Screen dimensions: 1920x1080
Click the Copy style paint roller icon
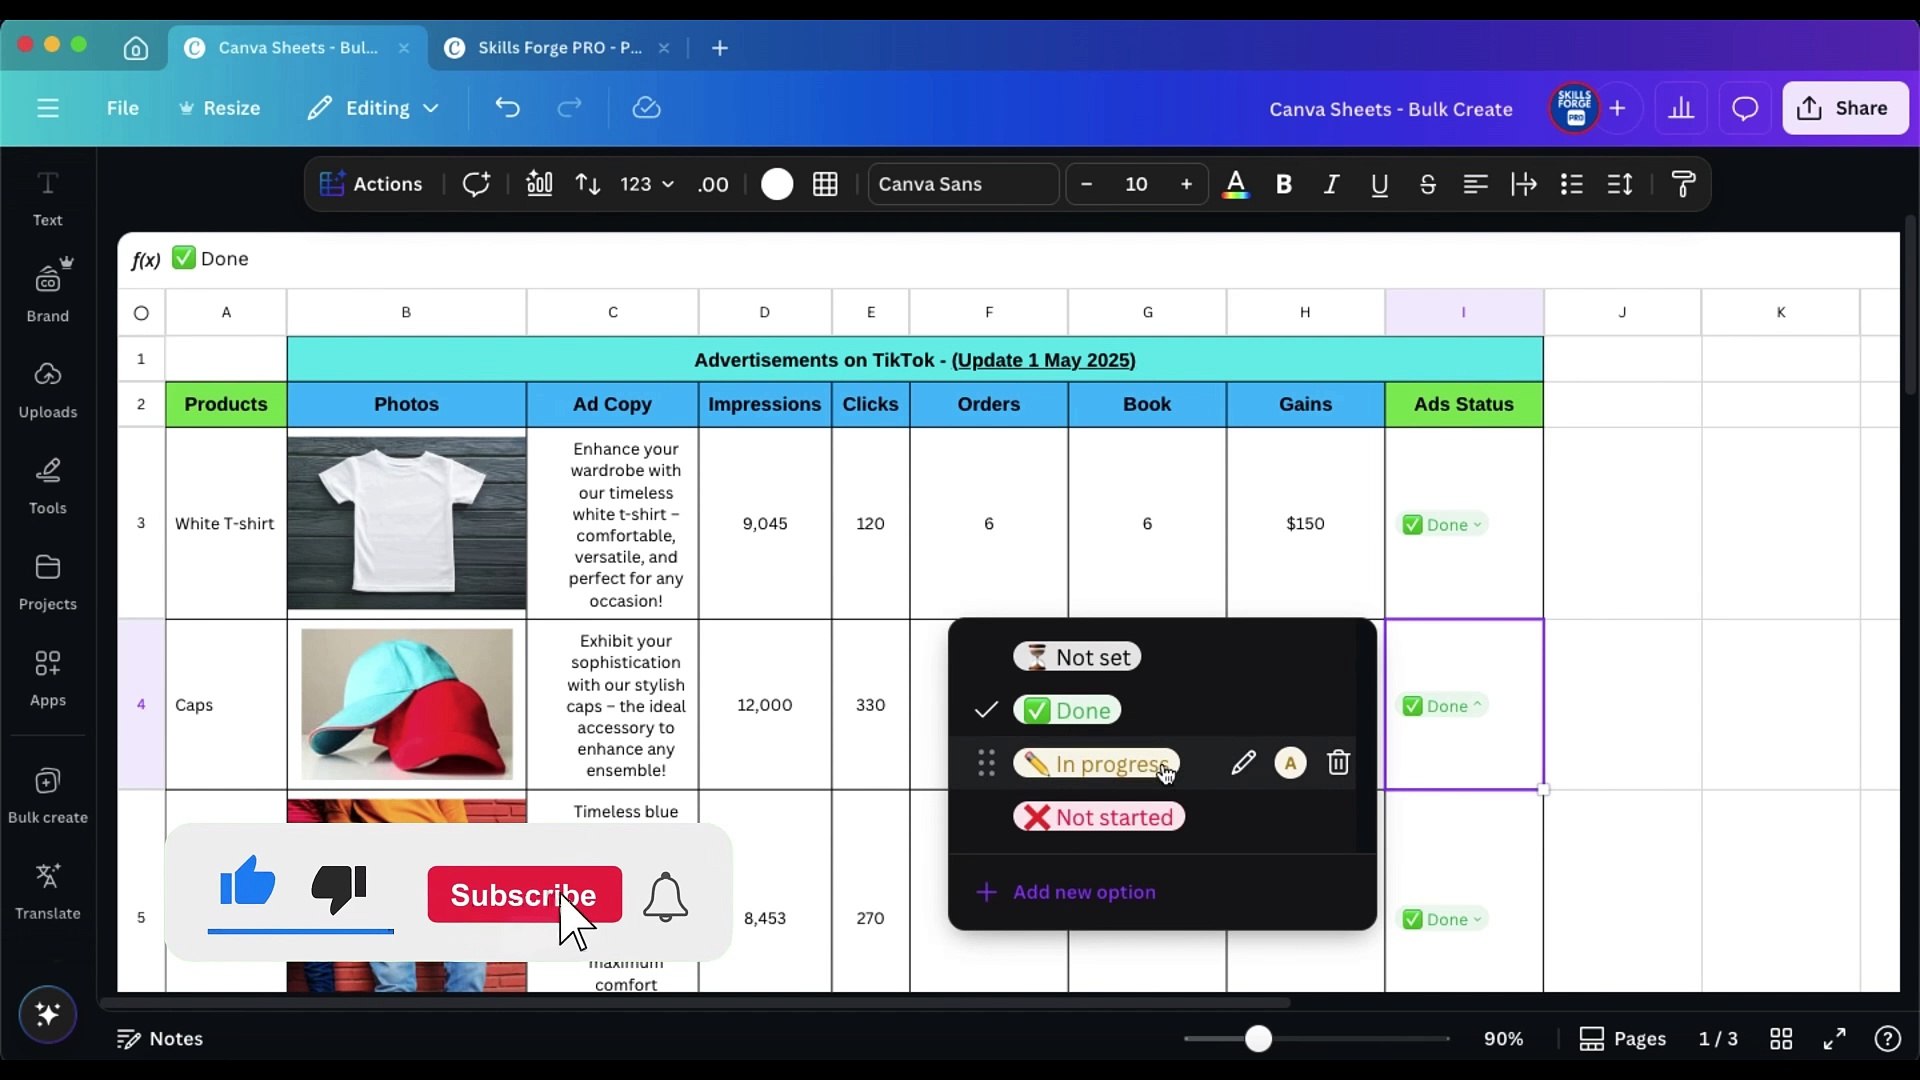1683,184
